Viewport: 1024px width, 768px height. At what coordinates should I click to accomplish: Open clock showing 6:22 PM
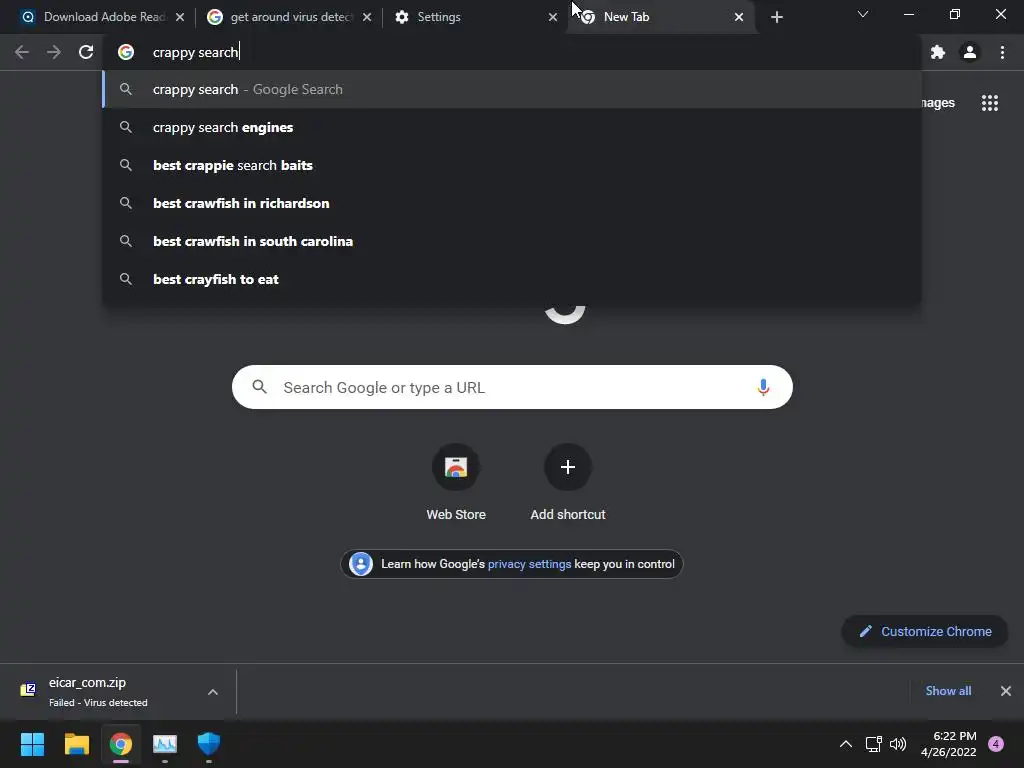tap(948, 744)
